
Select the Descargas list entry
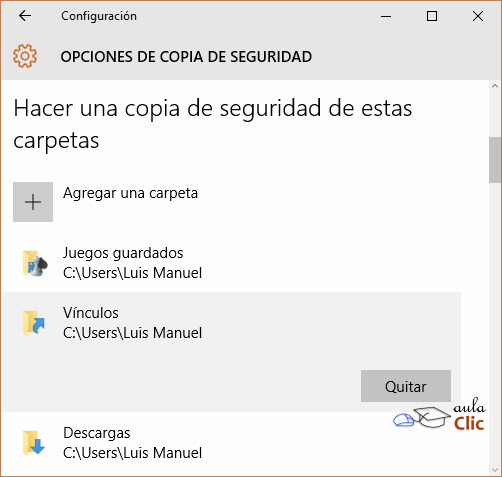click(x=232, y=443)
